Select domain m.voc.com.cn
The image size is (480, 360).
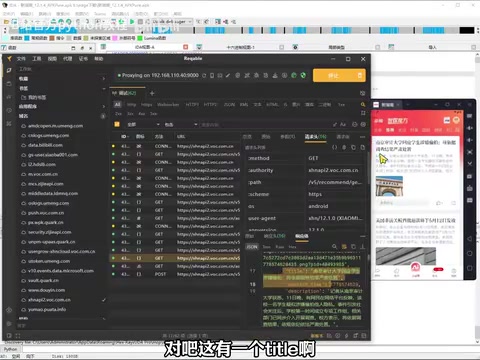point(43,174)
